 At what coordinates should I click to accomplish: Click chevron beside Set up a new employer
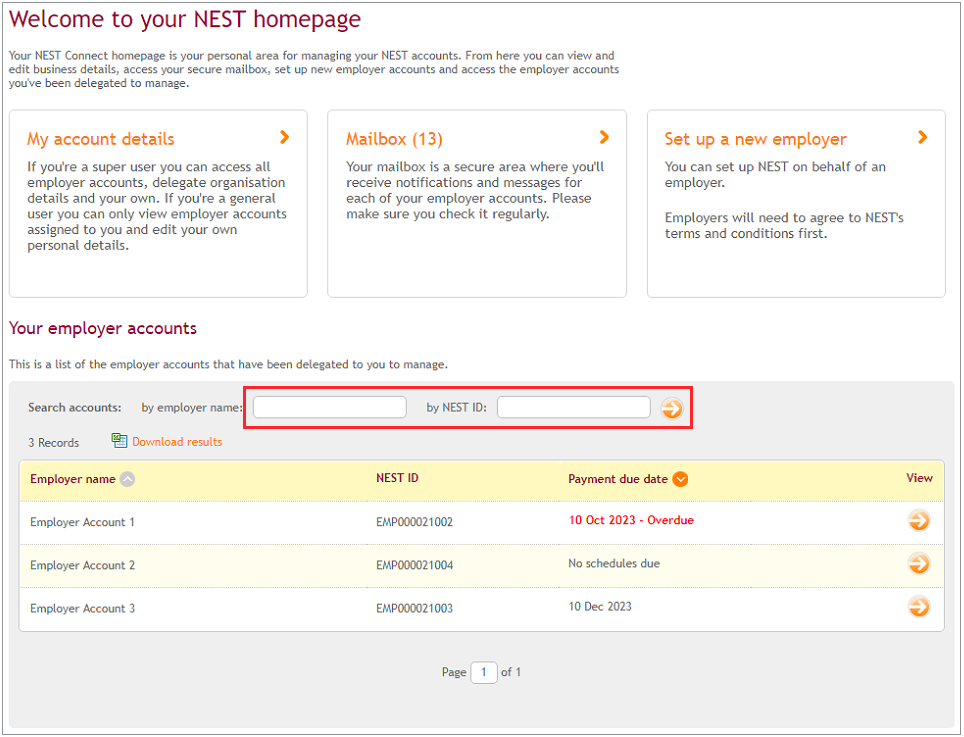point(922,137)
